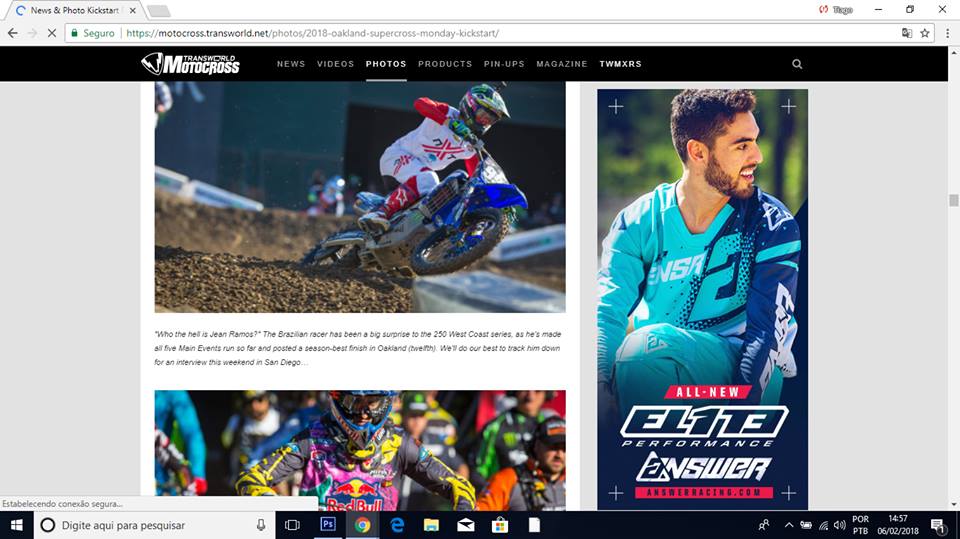Open Task View in taskbar
The height and width of the screenshot is (539, 960).
coord(293,525)
